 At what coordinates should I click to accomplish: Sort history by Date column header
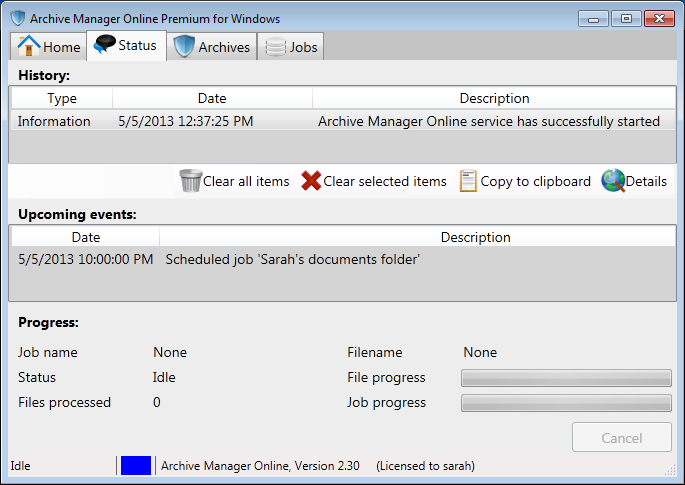click(212, 98)
